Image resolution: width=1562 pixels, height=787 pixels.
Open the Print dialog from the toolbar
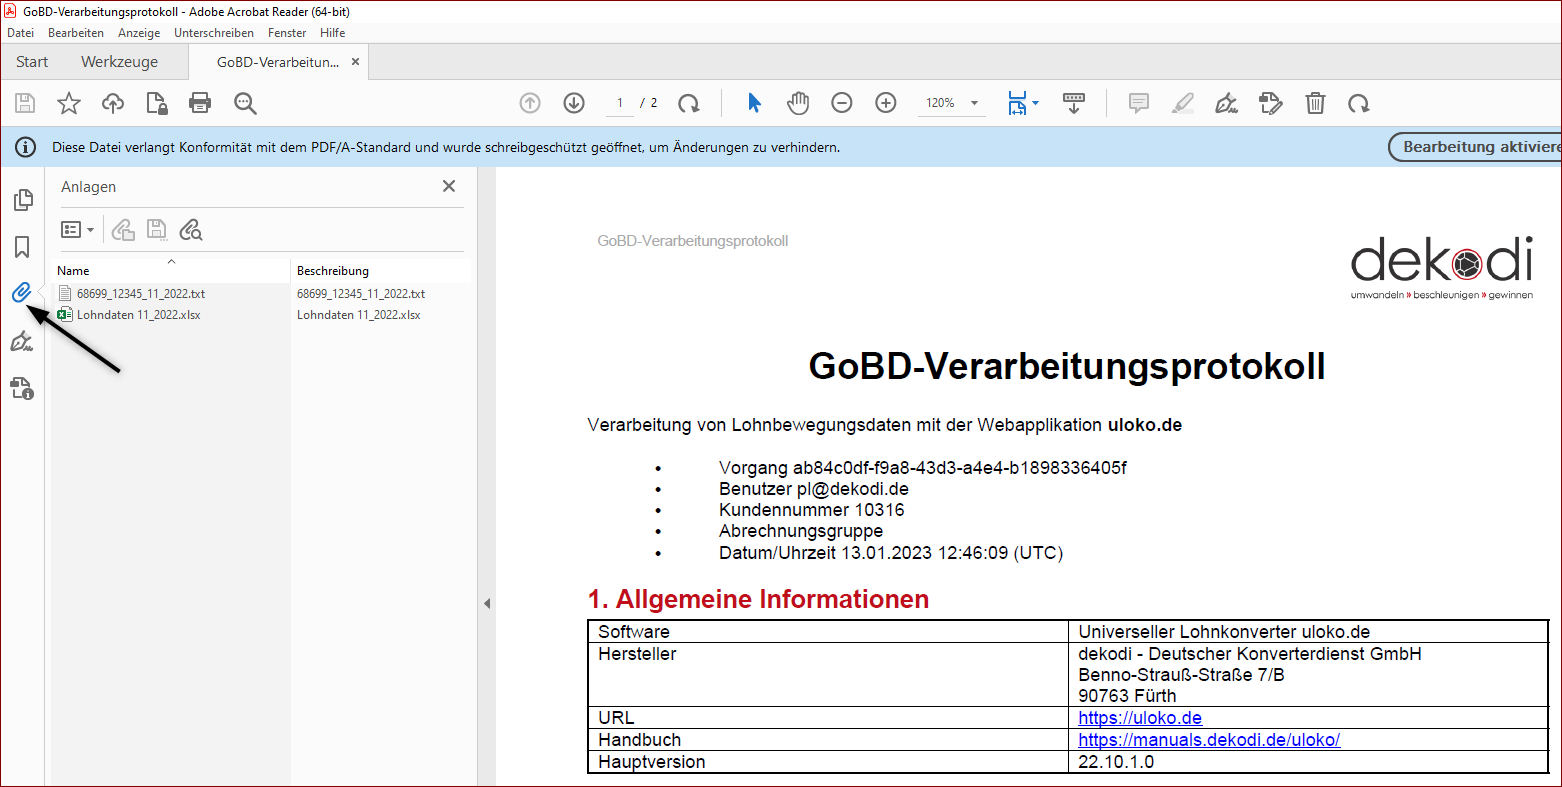click(199, 103)
